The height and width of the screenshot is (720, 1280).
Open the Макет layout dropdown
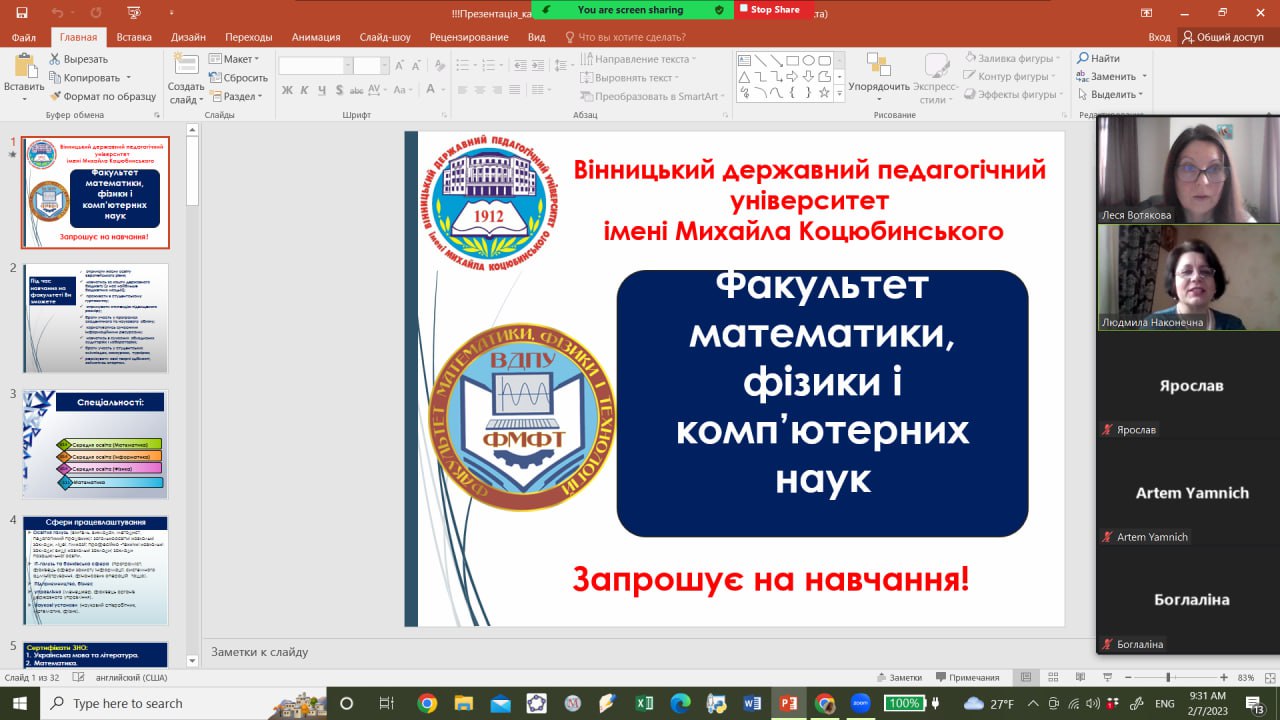235,59
